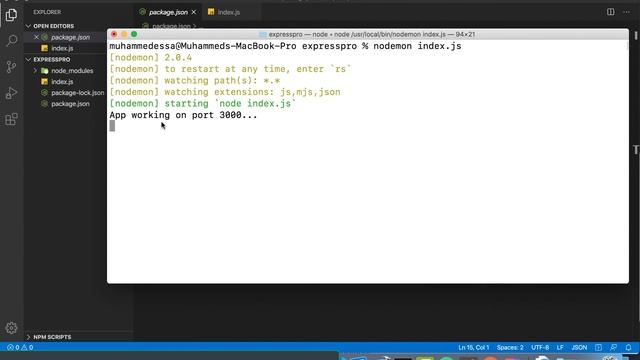The width and height of the screenshot is (640, 360).
Task: Click the Terminal window title bar
Action: [368, 34]
